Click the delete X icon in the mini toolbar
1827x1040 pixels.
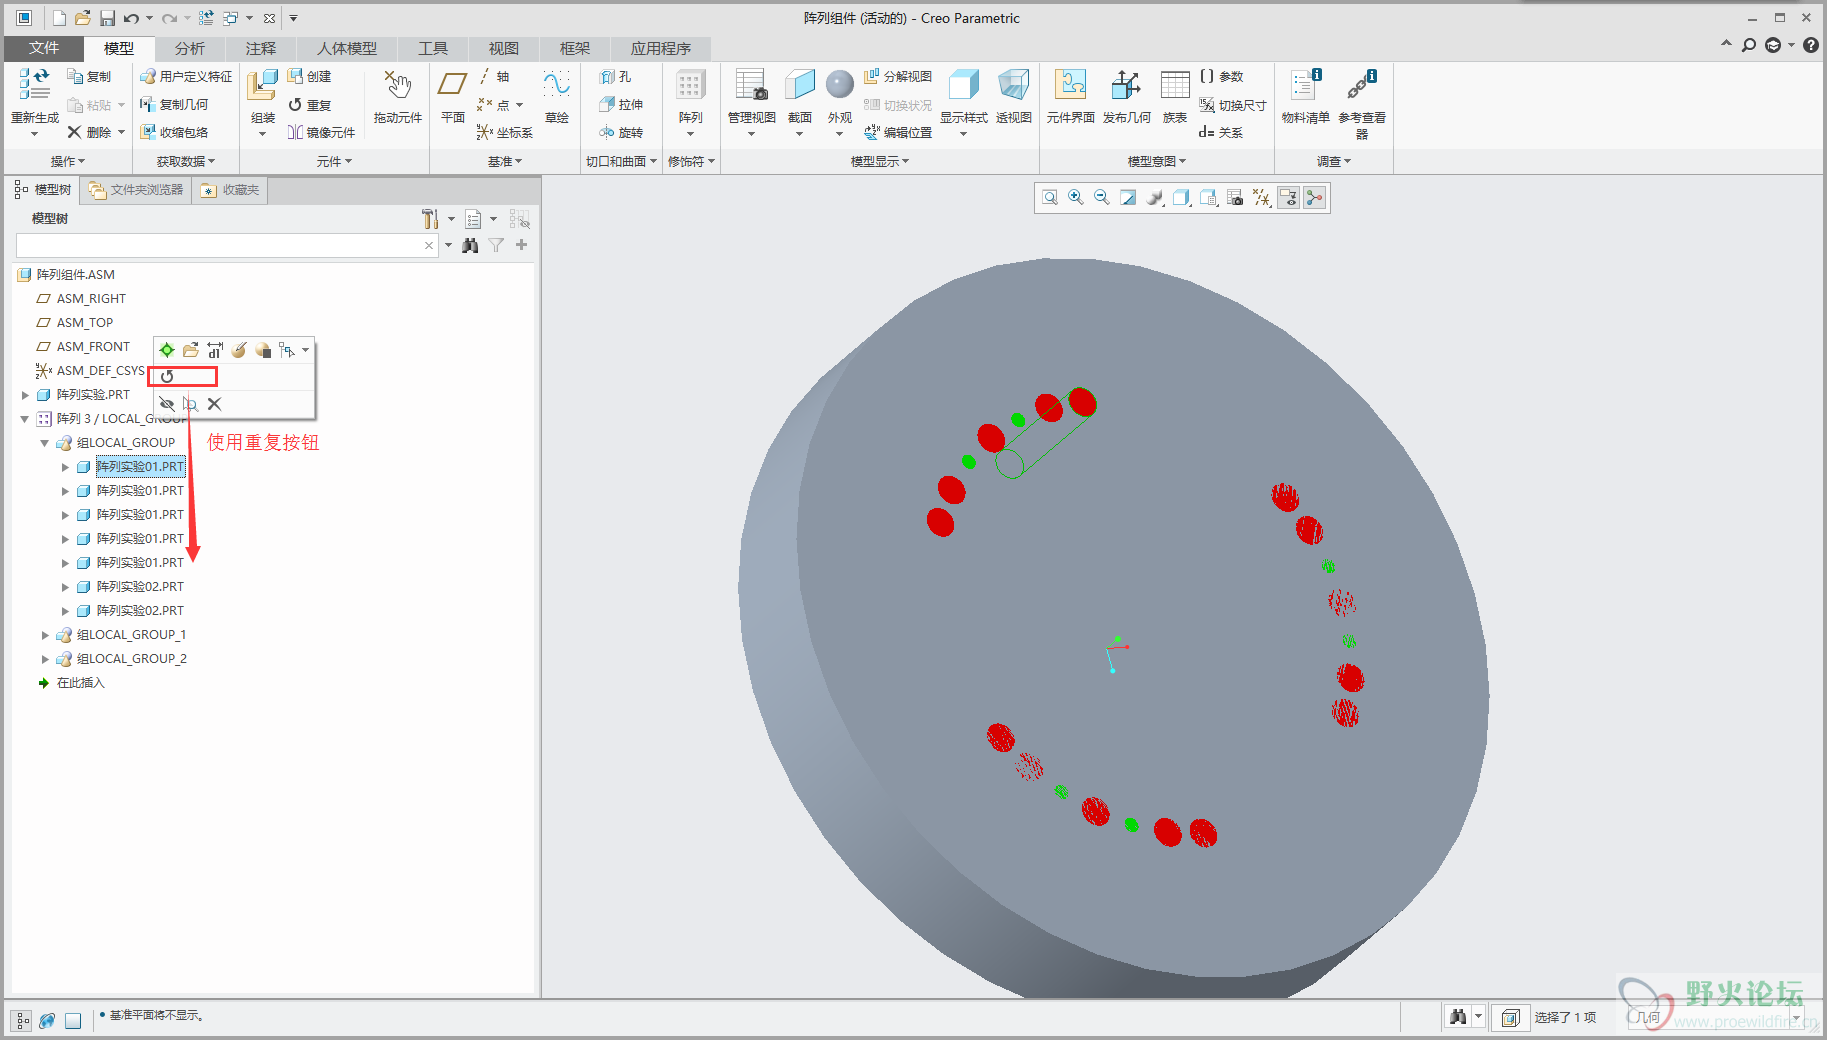(x=214, y=404)
